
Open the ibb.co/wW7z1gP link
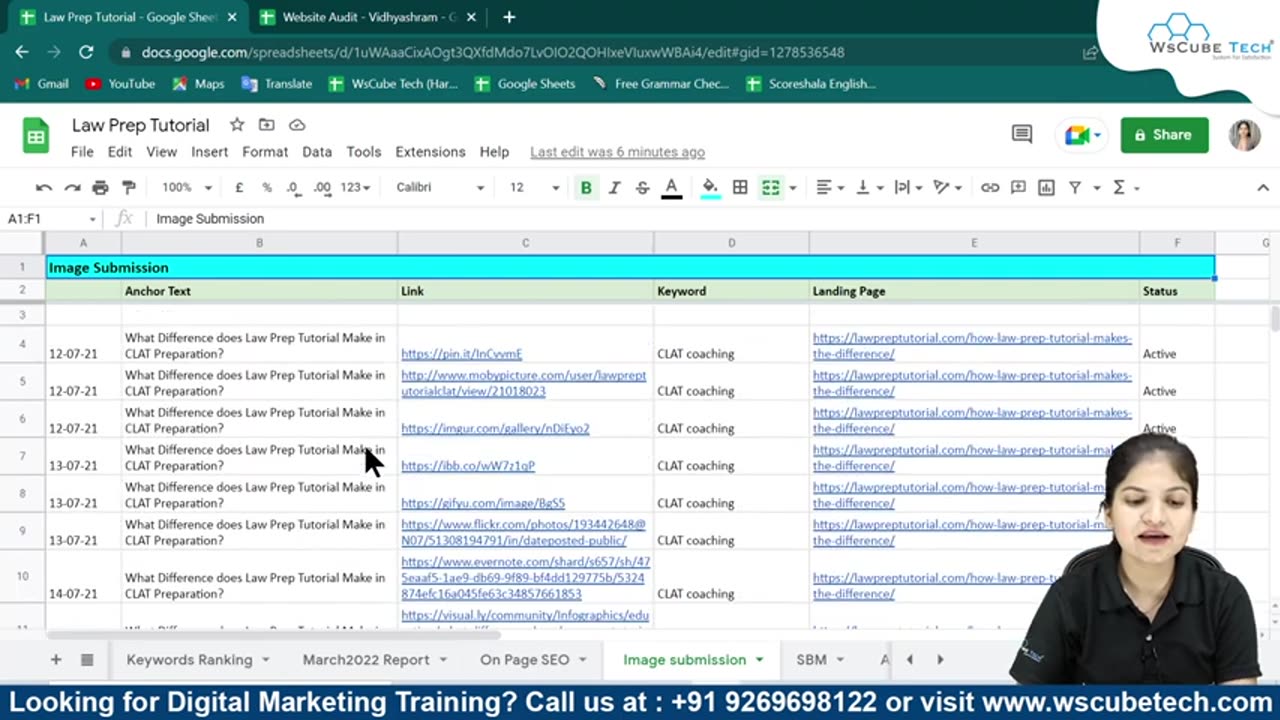coord(468,465)
